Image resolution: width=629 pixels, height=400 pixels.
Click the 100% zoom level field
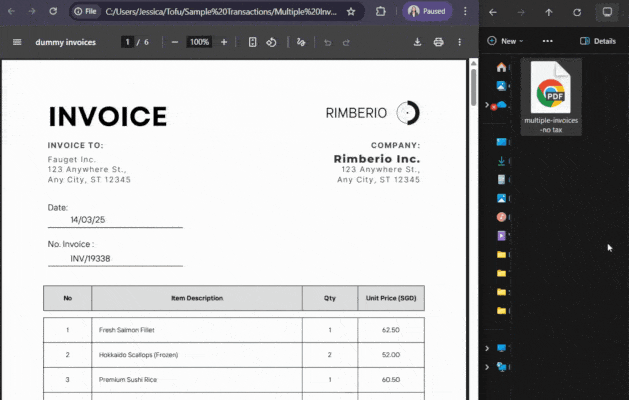(199, 42)
